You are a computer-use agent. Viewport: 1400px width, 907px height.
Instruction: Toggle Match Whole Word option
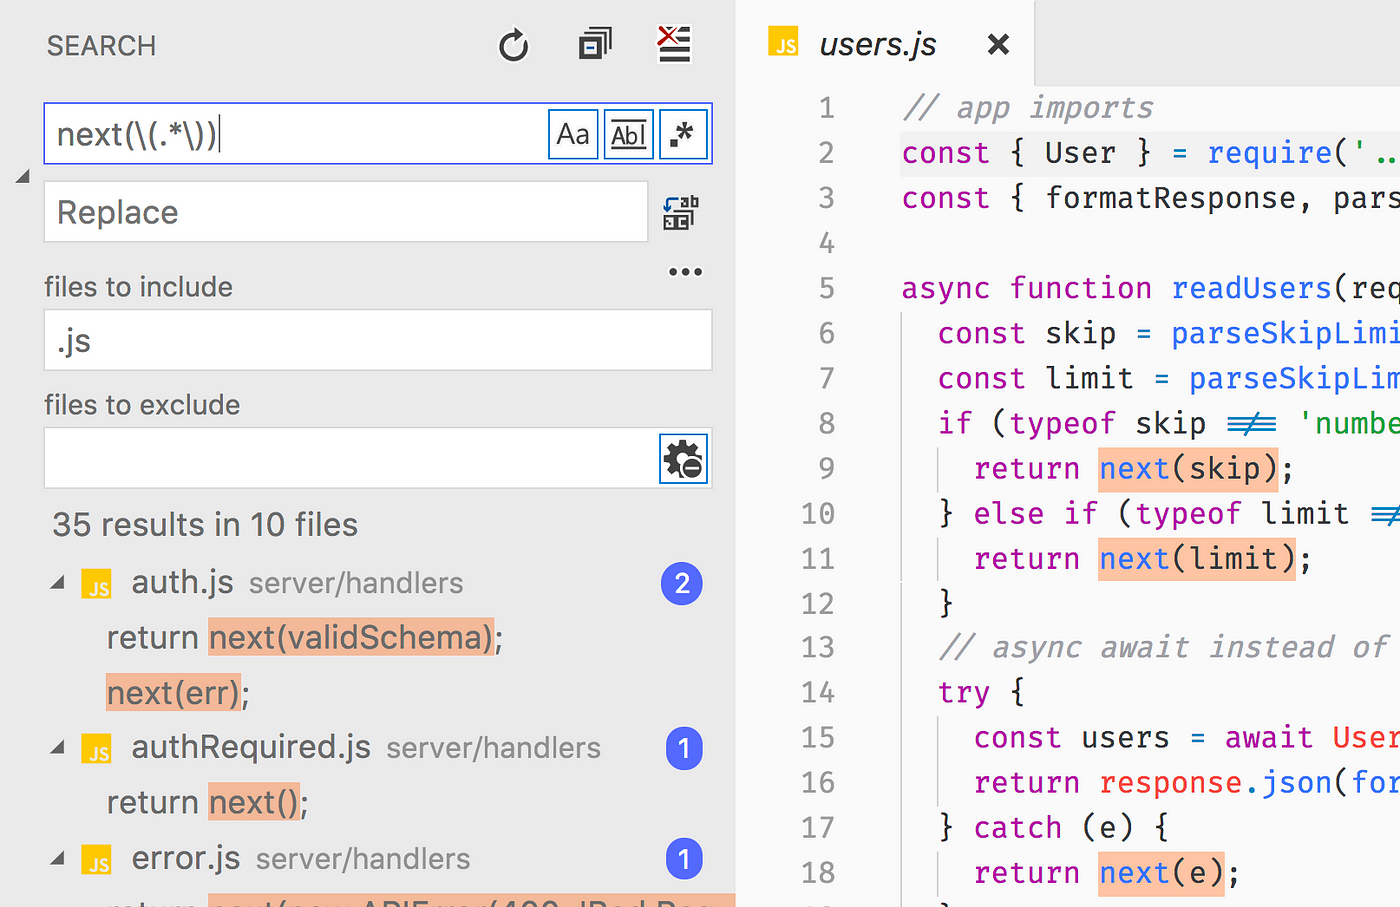click(x=628, y=134)
